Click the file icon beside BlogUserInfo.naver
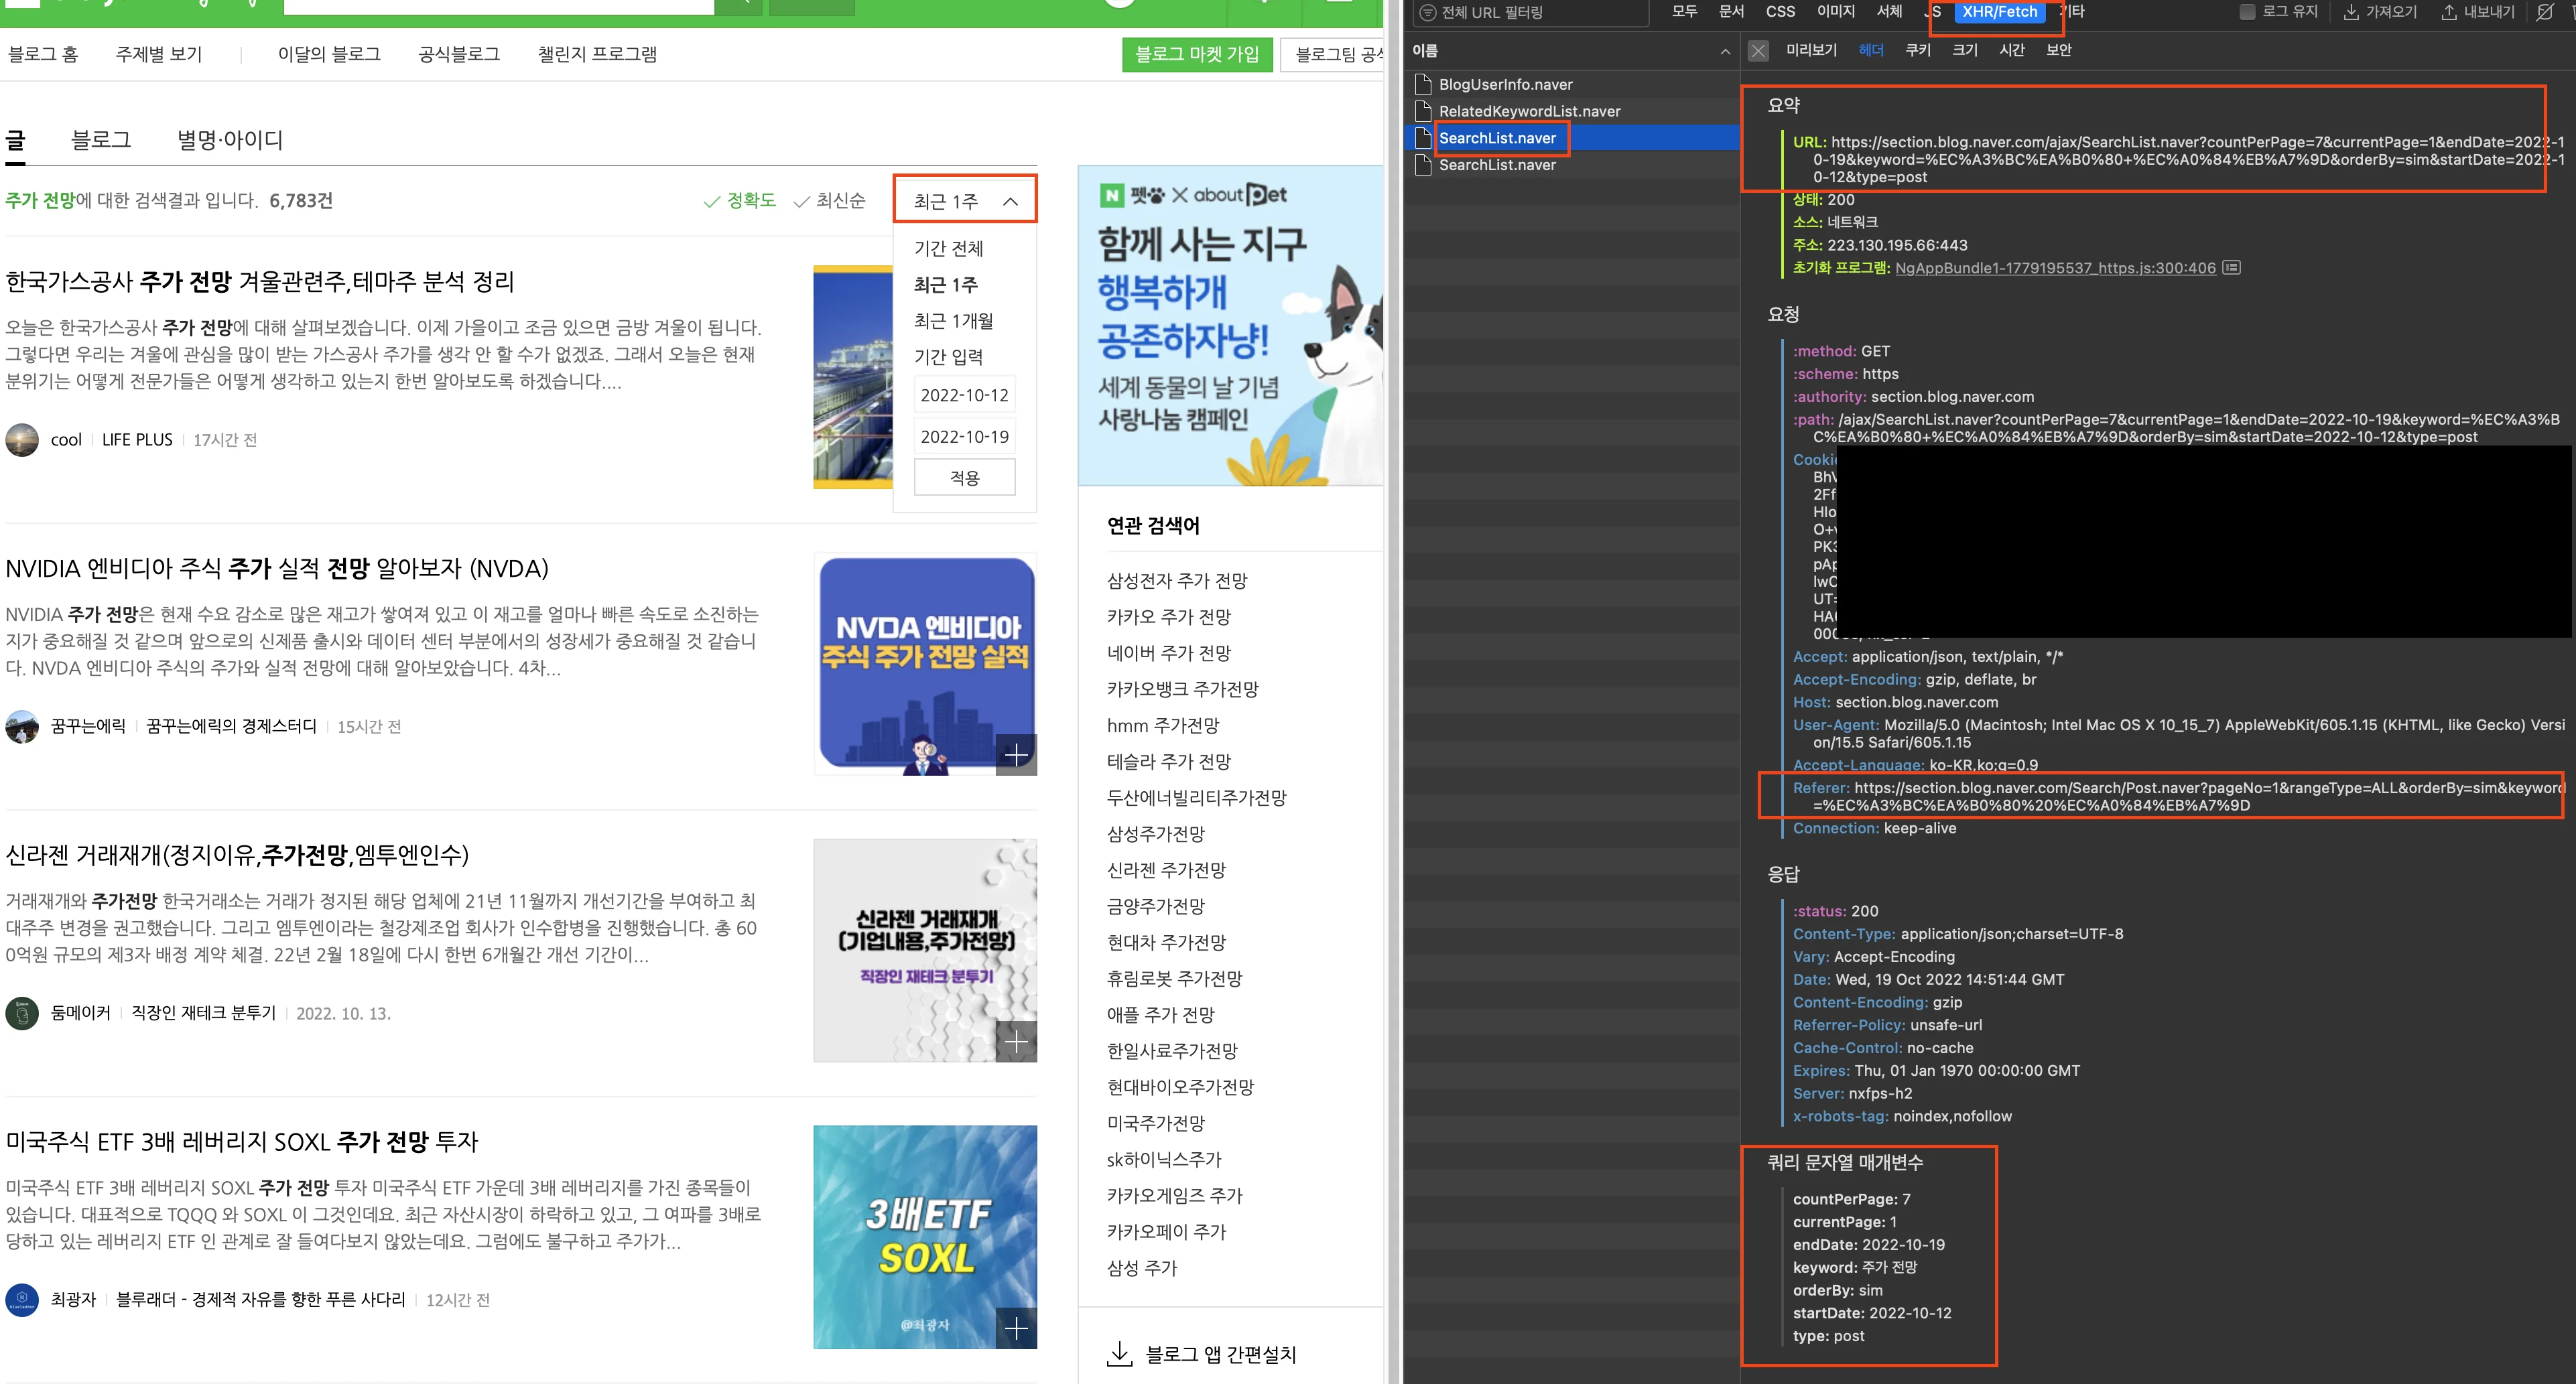 (1424, 84)
